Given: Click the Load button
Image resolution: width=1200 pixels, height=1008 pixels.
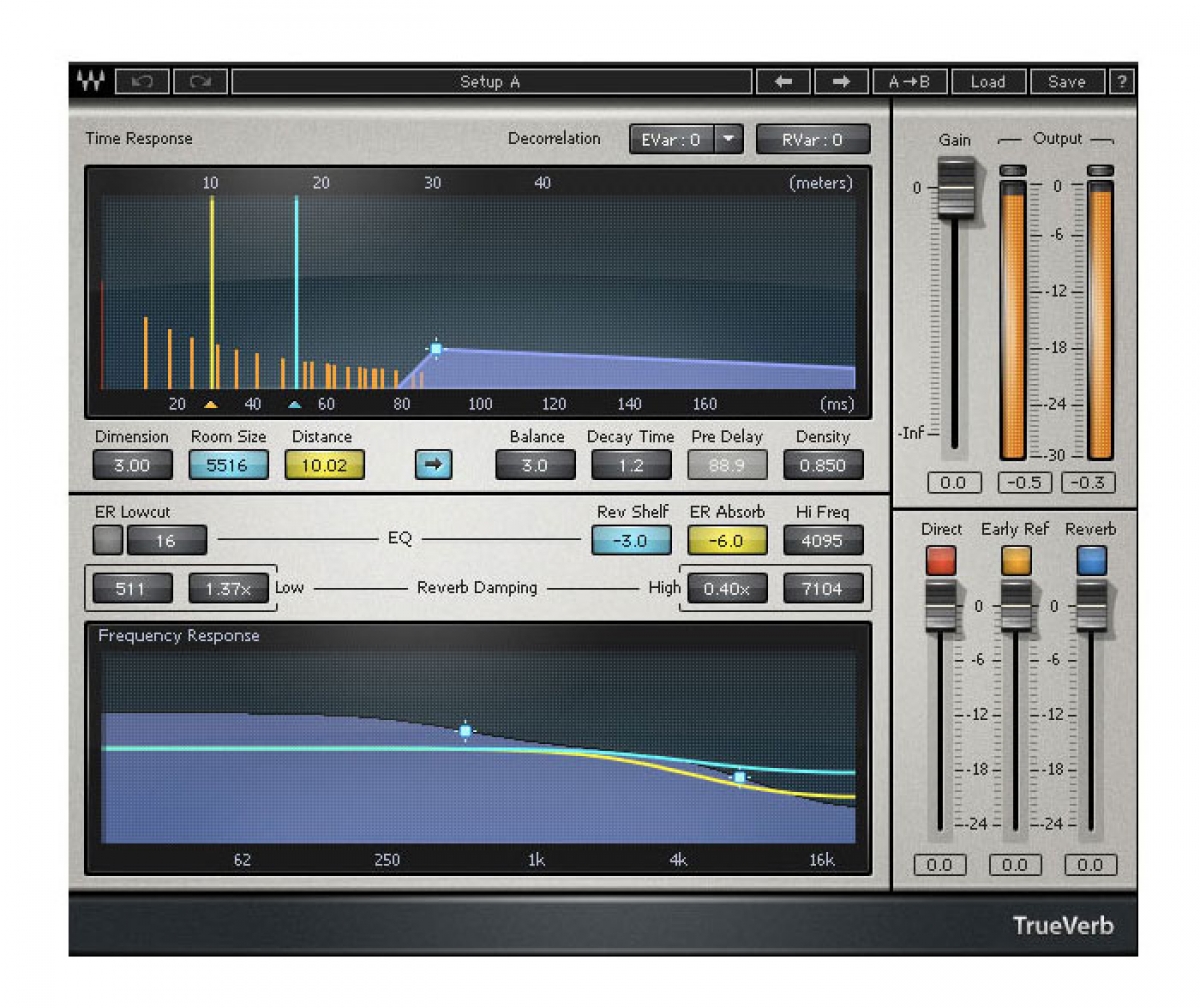Looking at the screenshot, I should (988, 82).
